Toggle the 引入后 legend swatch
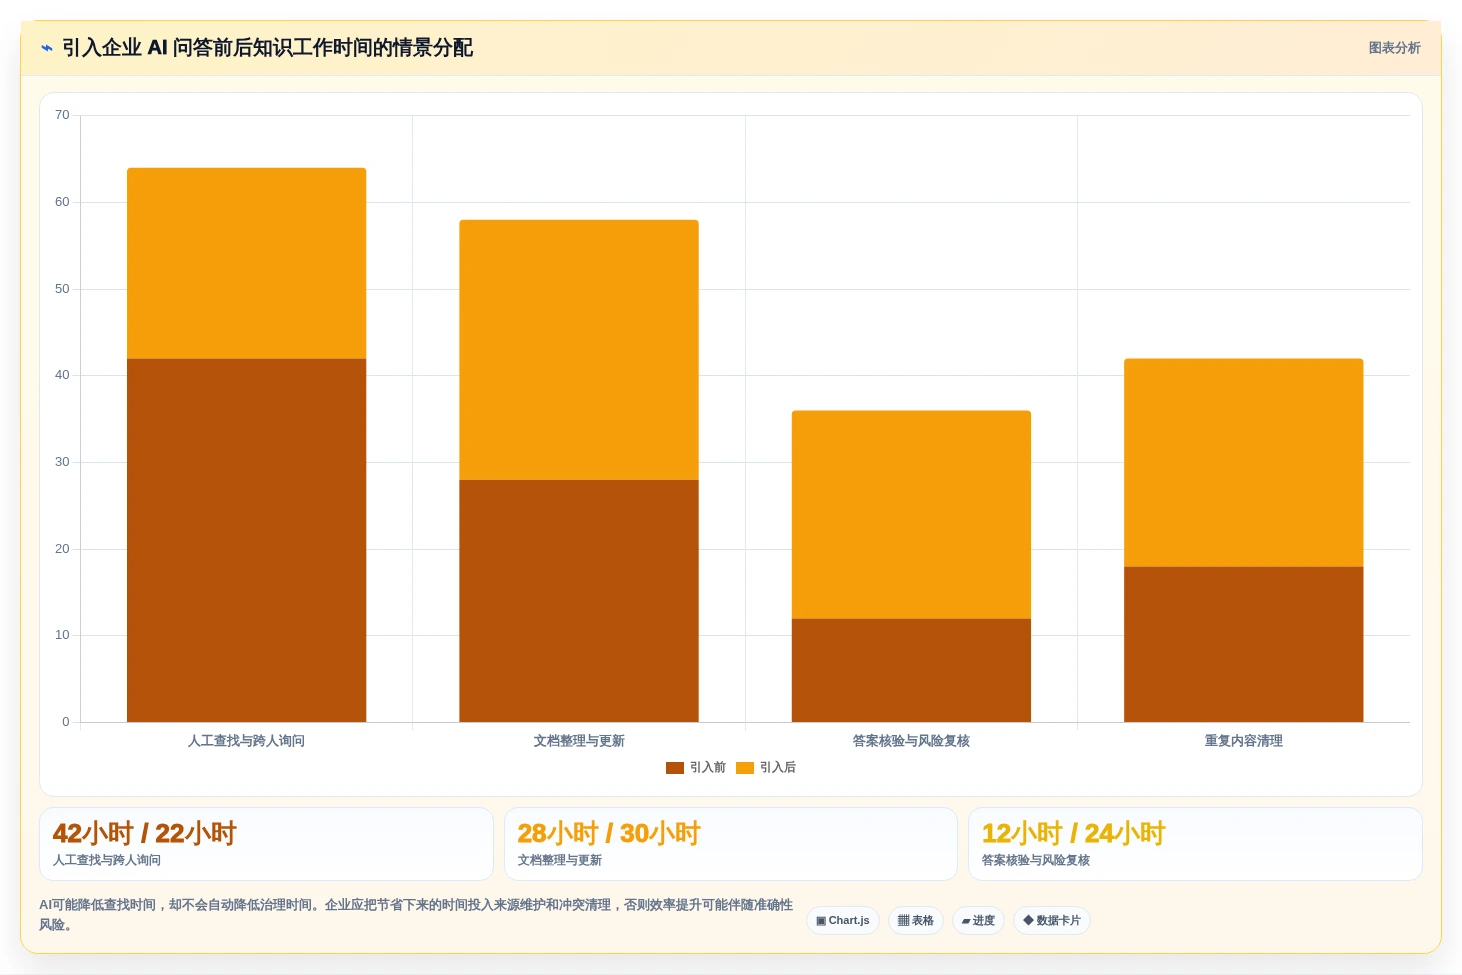Image resolution: width=1462 pixels, height=975 pixels. pyautogui.click(x=745, y=768)
